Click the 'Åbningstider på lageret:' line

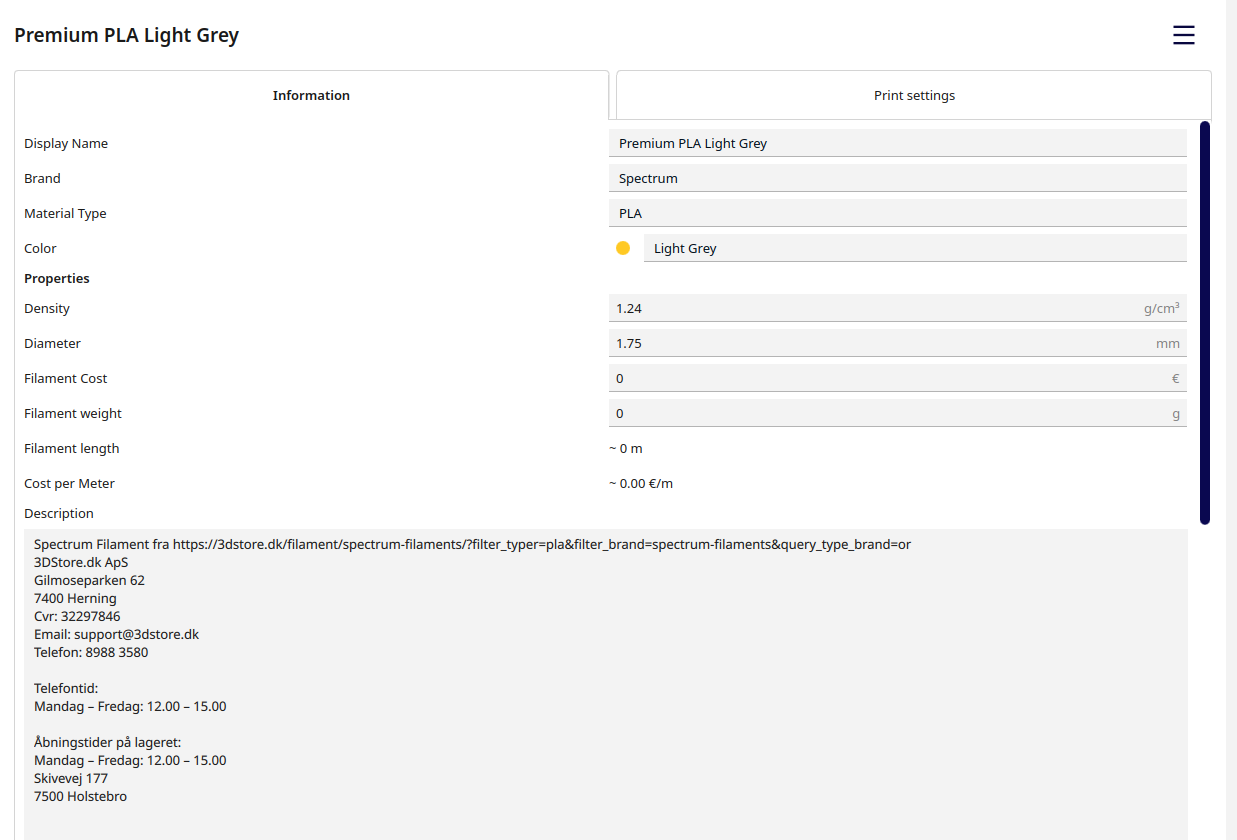coord(108,742)
